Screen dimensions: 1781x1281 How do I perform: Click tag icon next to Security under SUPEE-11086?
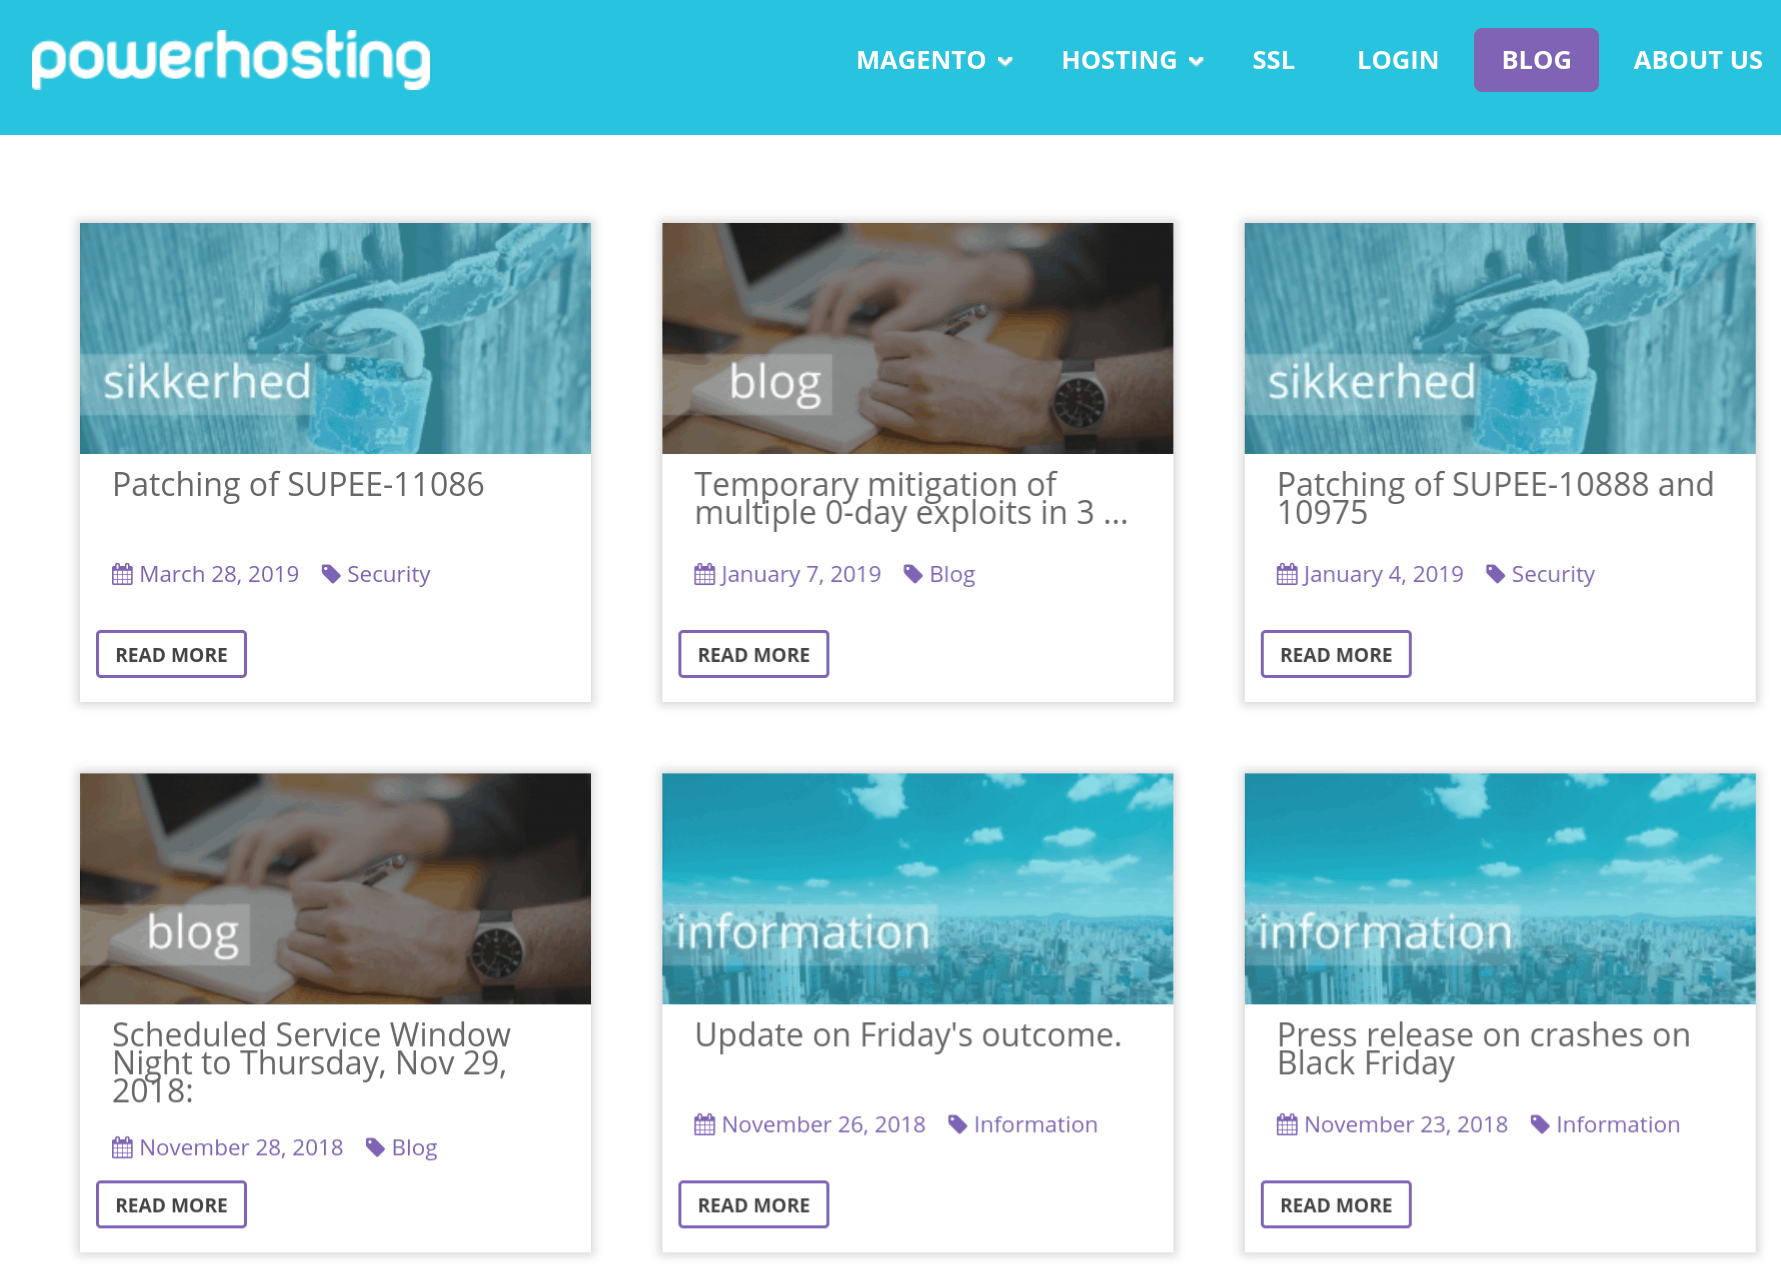331,574
